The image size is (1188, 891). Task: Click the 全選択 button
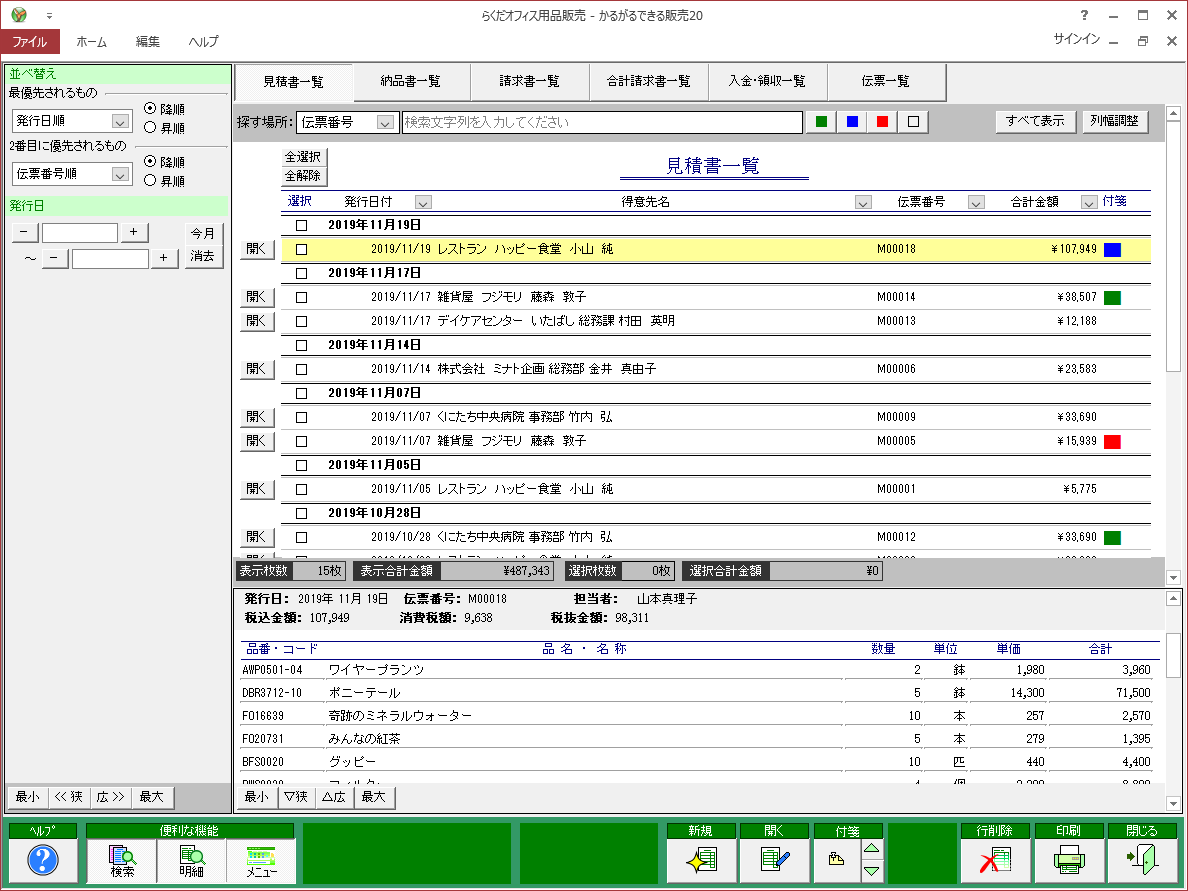click(303, 157)
